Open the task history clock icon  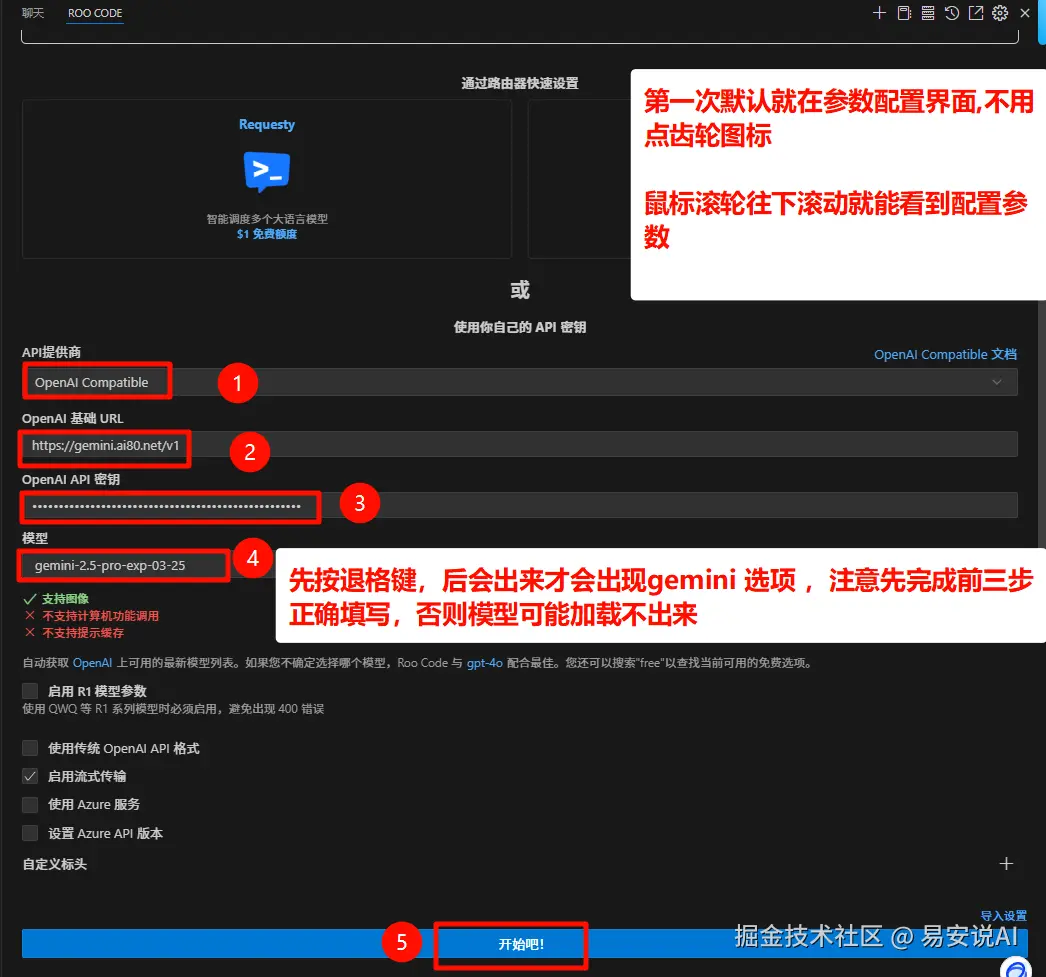(x=952, y=13)
